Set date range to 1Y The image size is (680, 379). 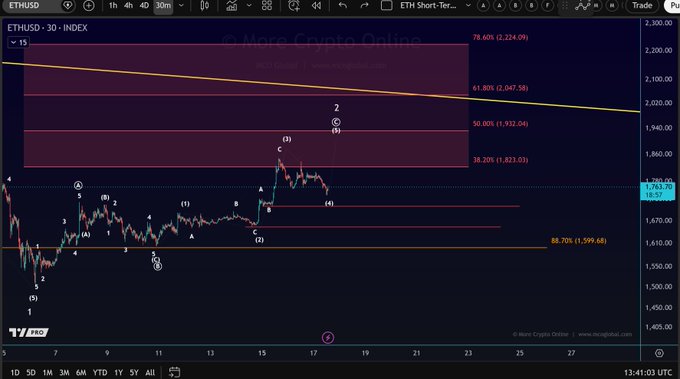118,372
